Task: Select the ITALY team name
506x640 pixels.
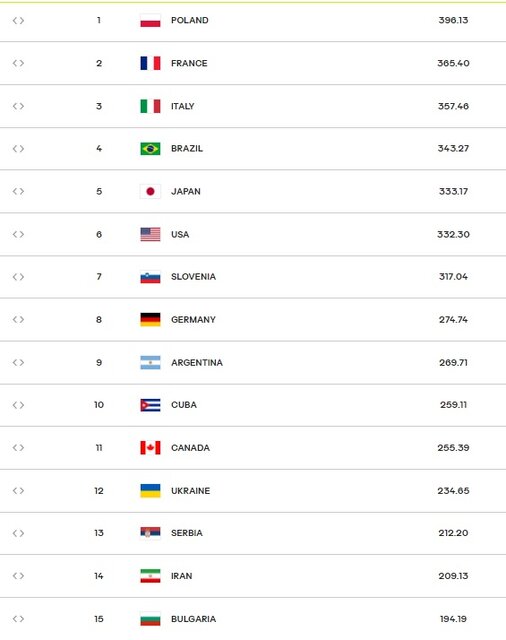Action: point(182,106)
